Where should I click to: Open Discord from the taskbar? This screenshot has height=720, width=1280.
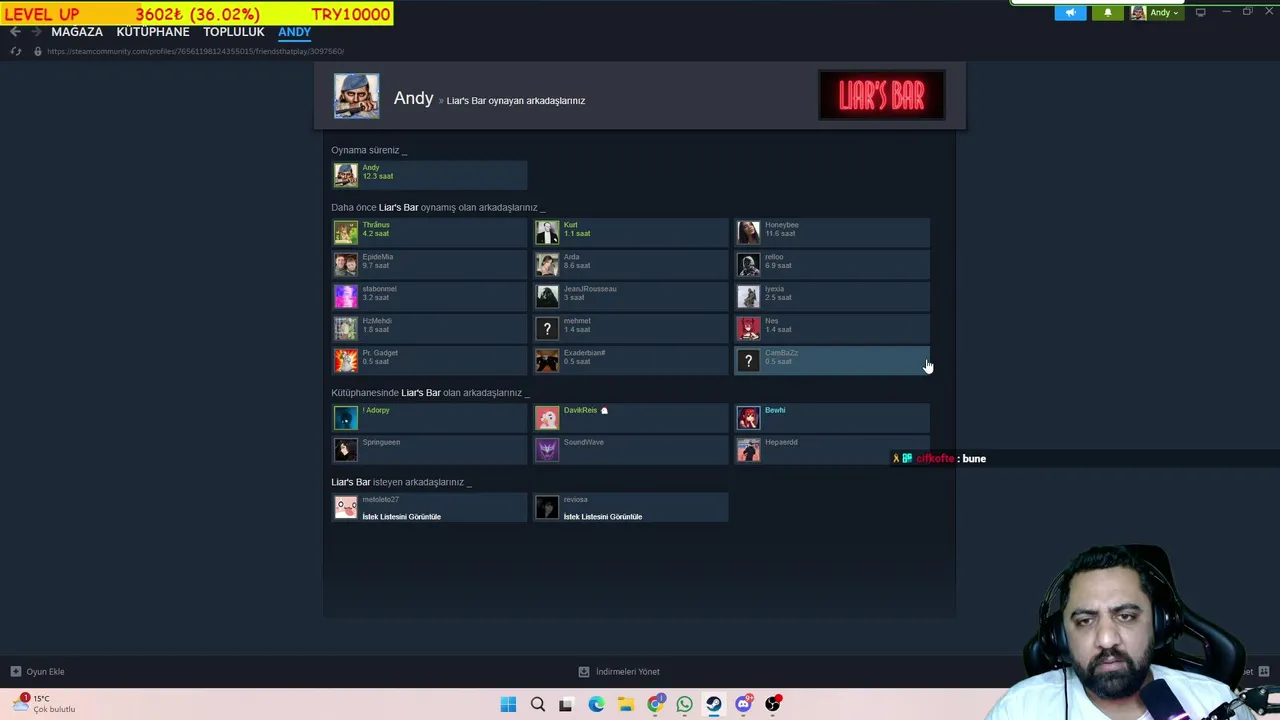tap(743, 704)
